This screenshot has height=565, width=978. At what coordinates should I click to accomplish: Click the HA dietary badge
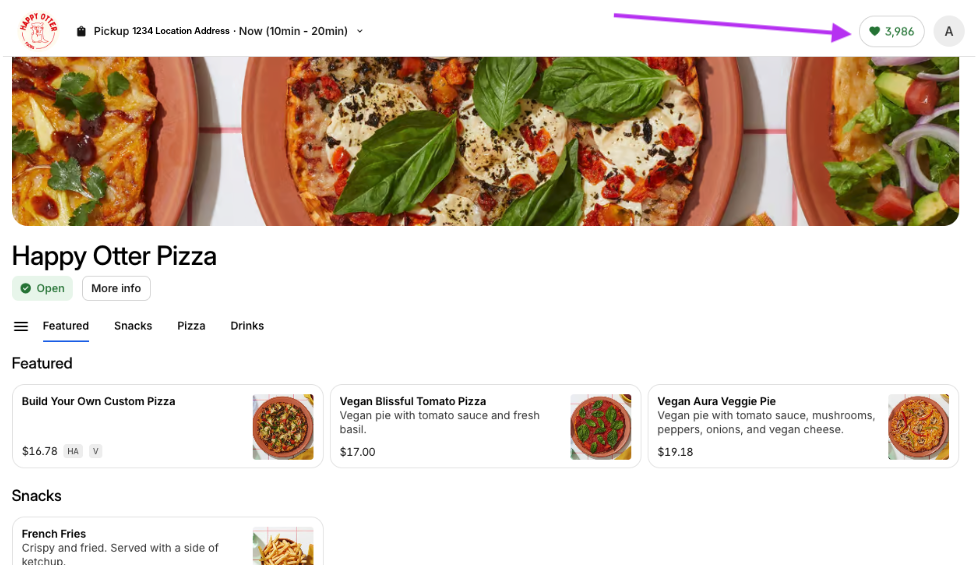coord(73,451)
